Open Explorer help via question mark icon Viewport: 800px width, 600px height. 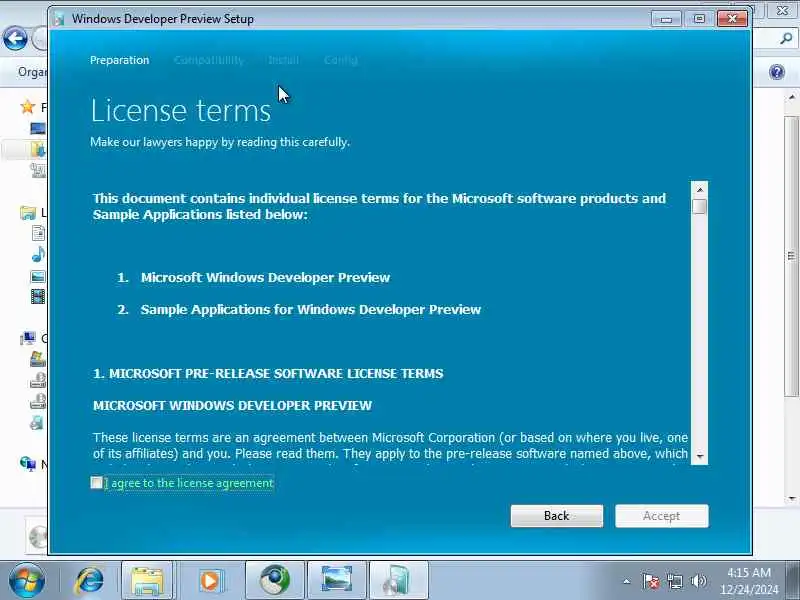777,72
